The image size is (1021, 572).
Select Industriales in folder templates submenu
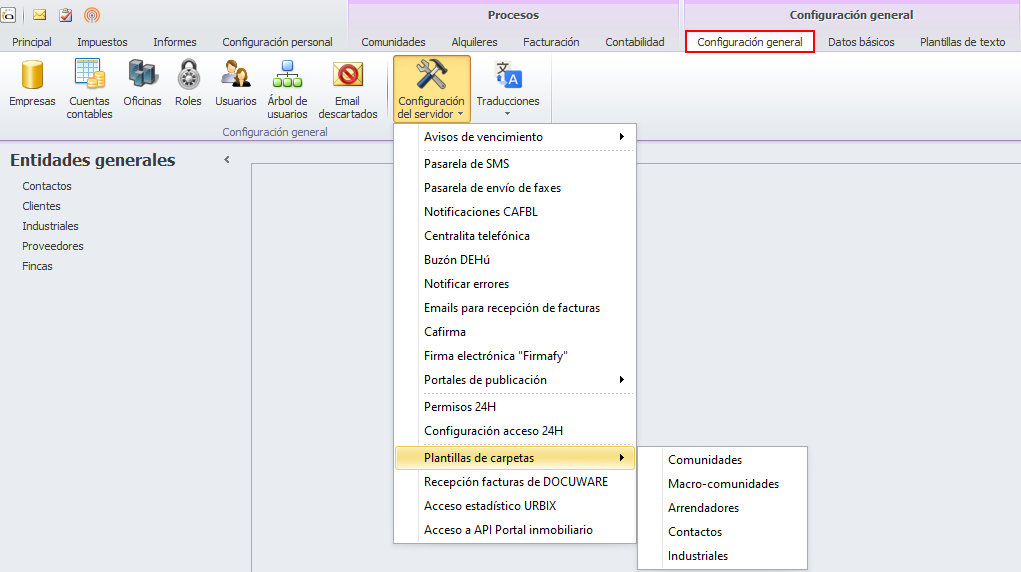tap(723, 556)
